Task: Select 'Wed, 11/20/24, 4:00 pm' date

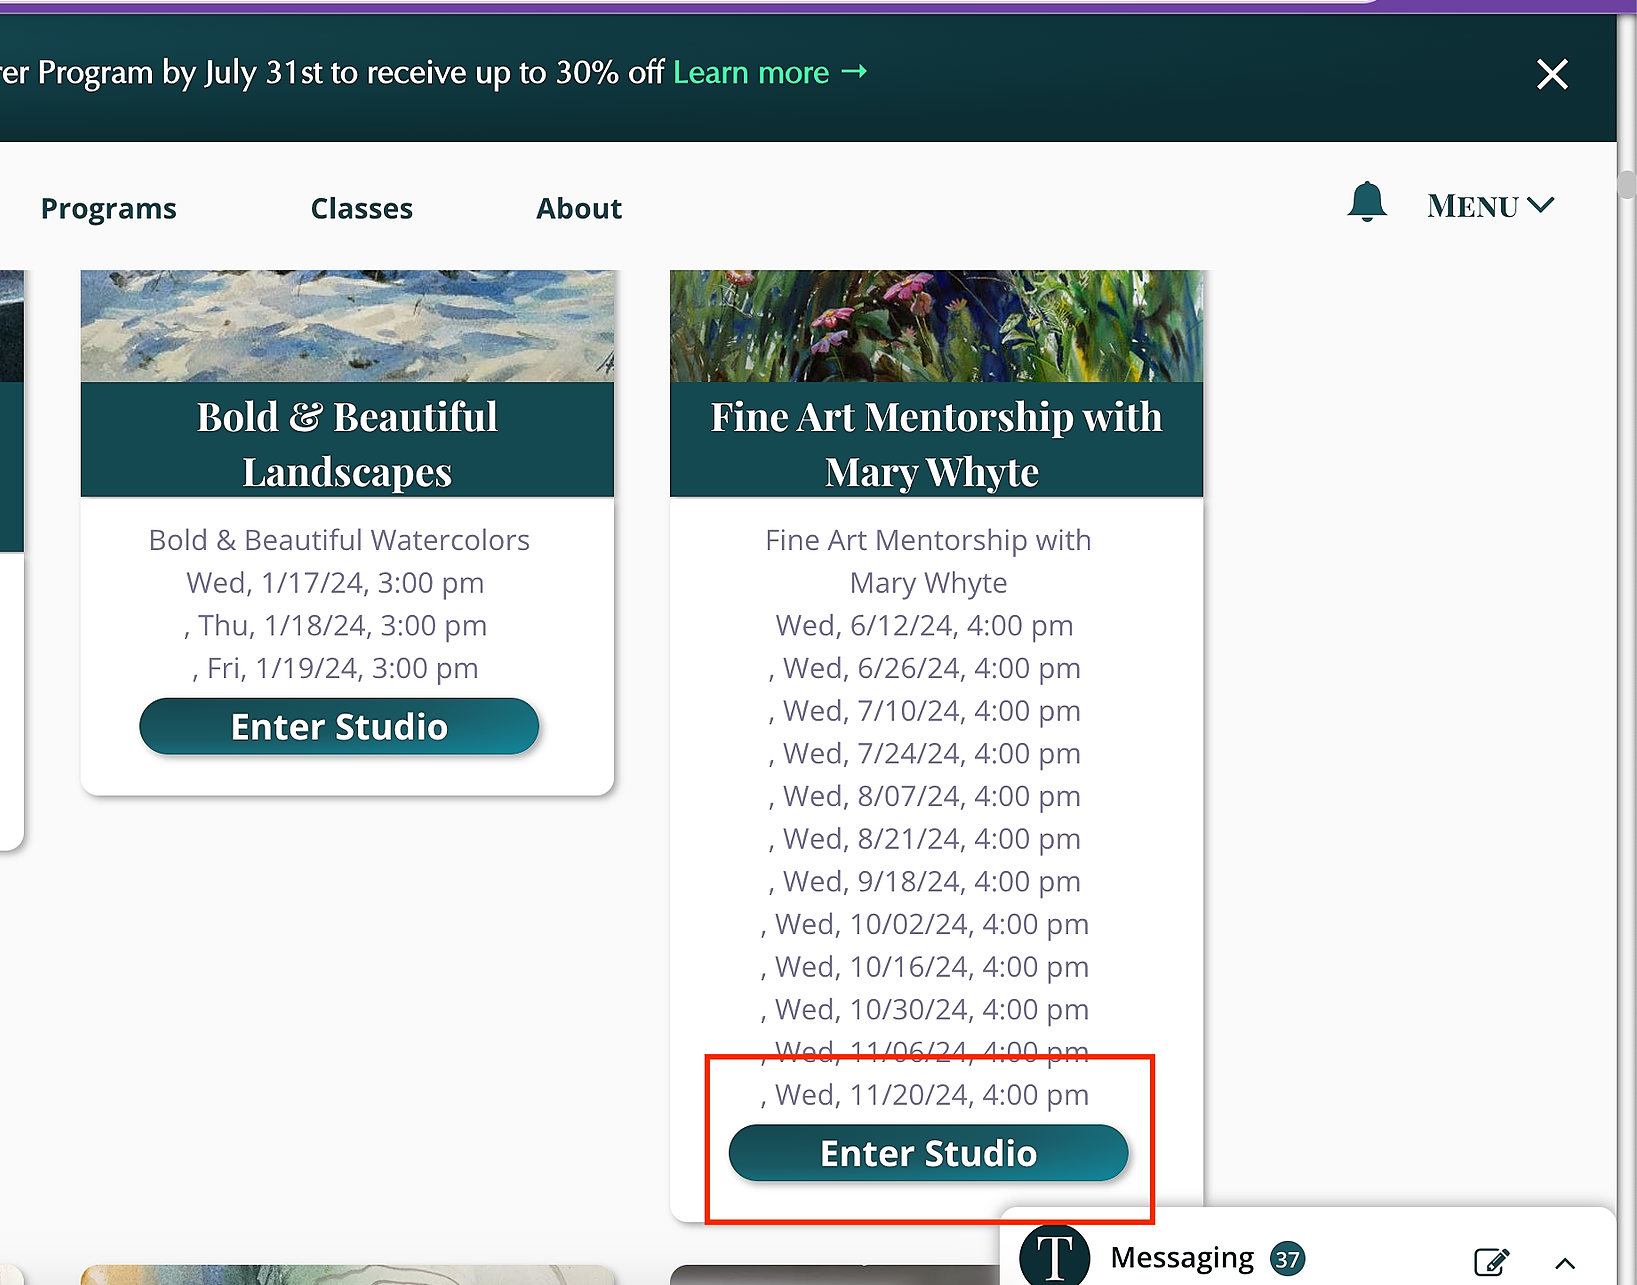Action: pos(932,1095)
